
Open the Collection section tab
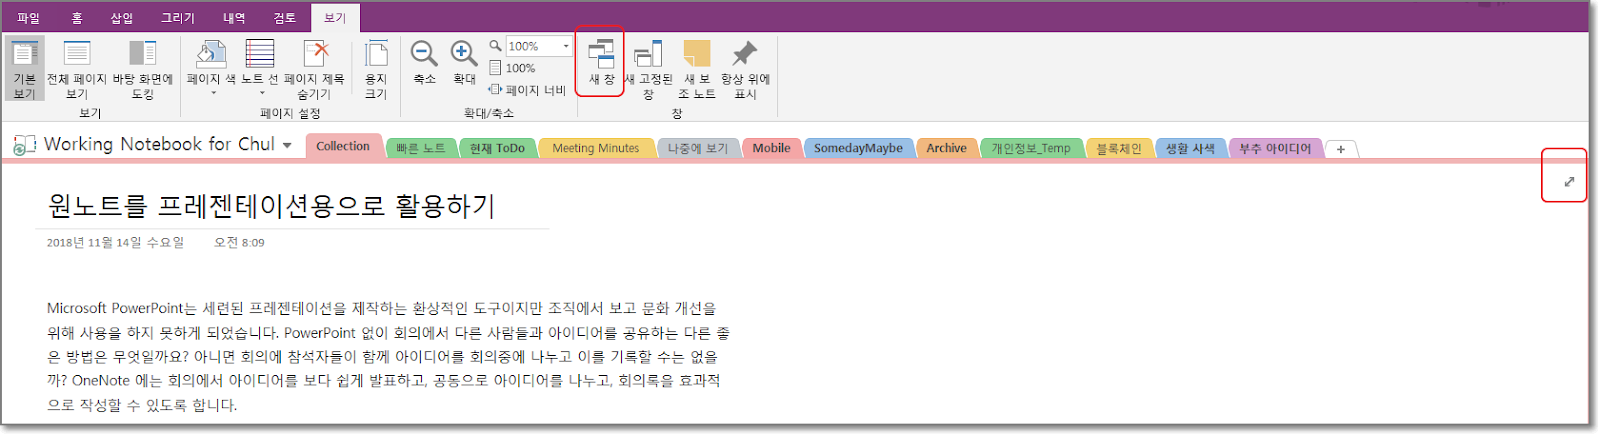click(343, 146)
